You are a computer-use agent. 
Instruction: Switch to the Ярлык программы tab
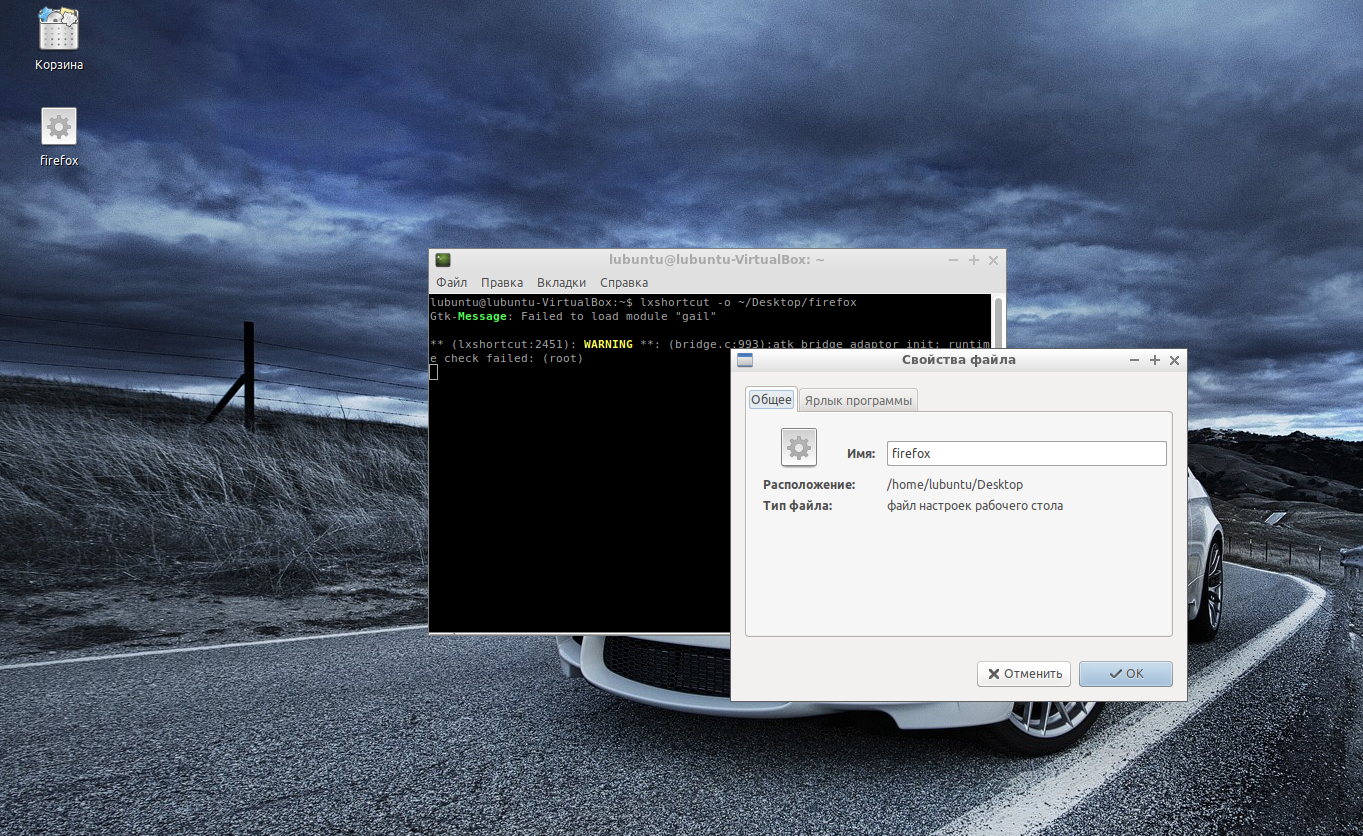pos(858,400)
